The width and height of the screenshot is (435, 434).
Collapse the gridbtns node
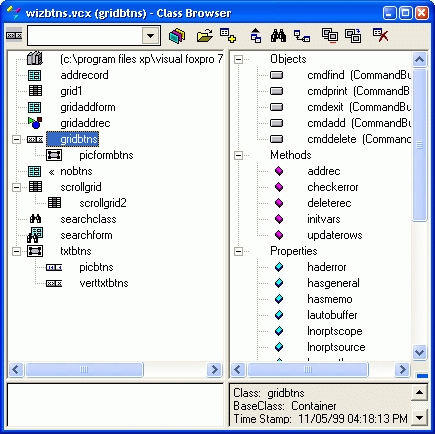[x=16, y=139]
